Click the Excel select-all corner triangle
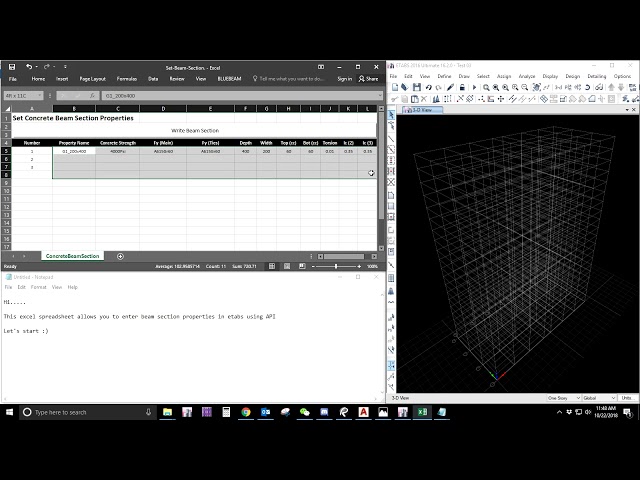640x480 pixels. tap(7, 109)
